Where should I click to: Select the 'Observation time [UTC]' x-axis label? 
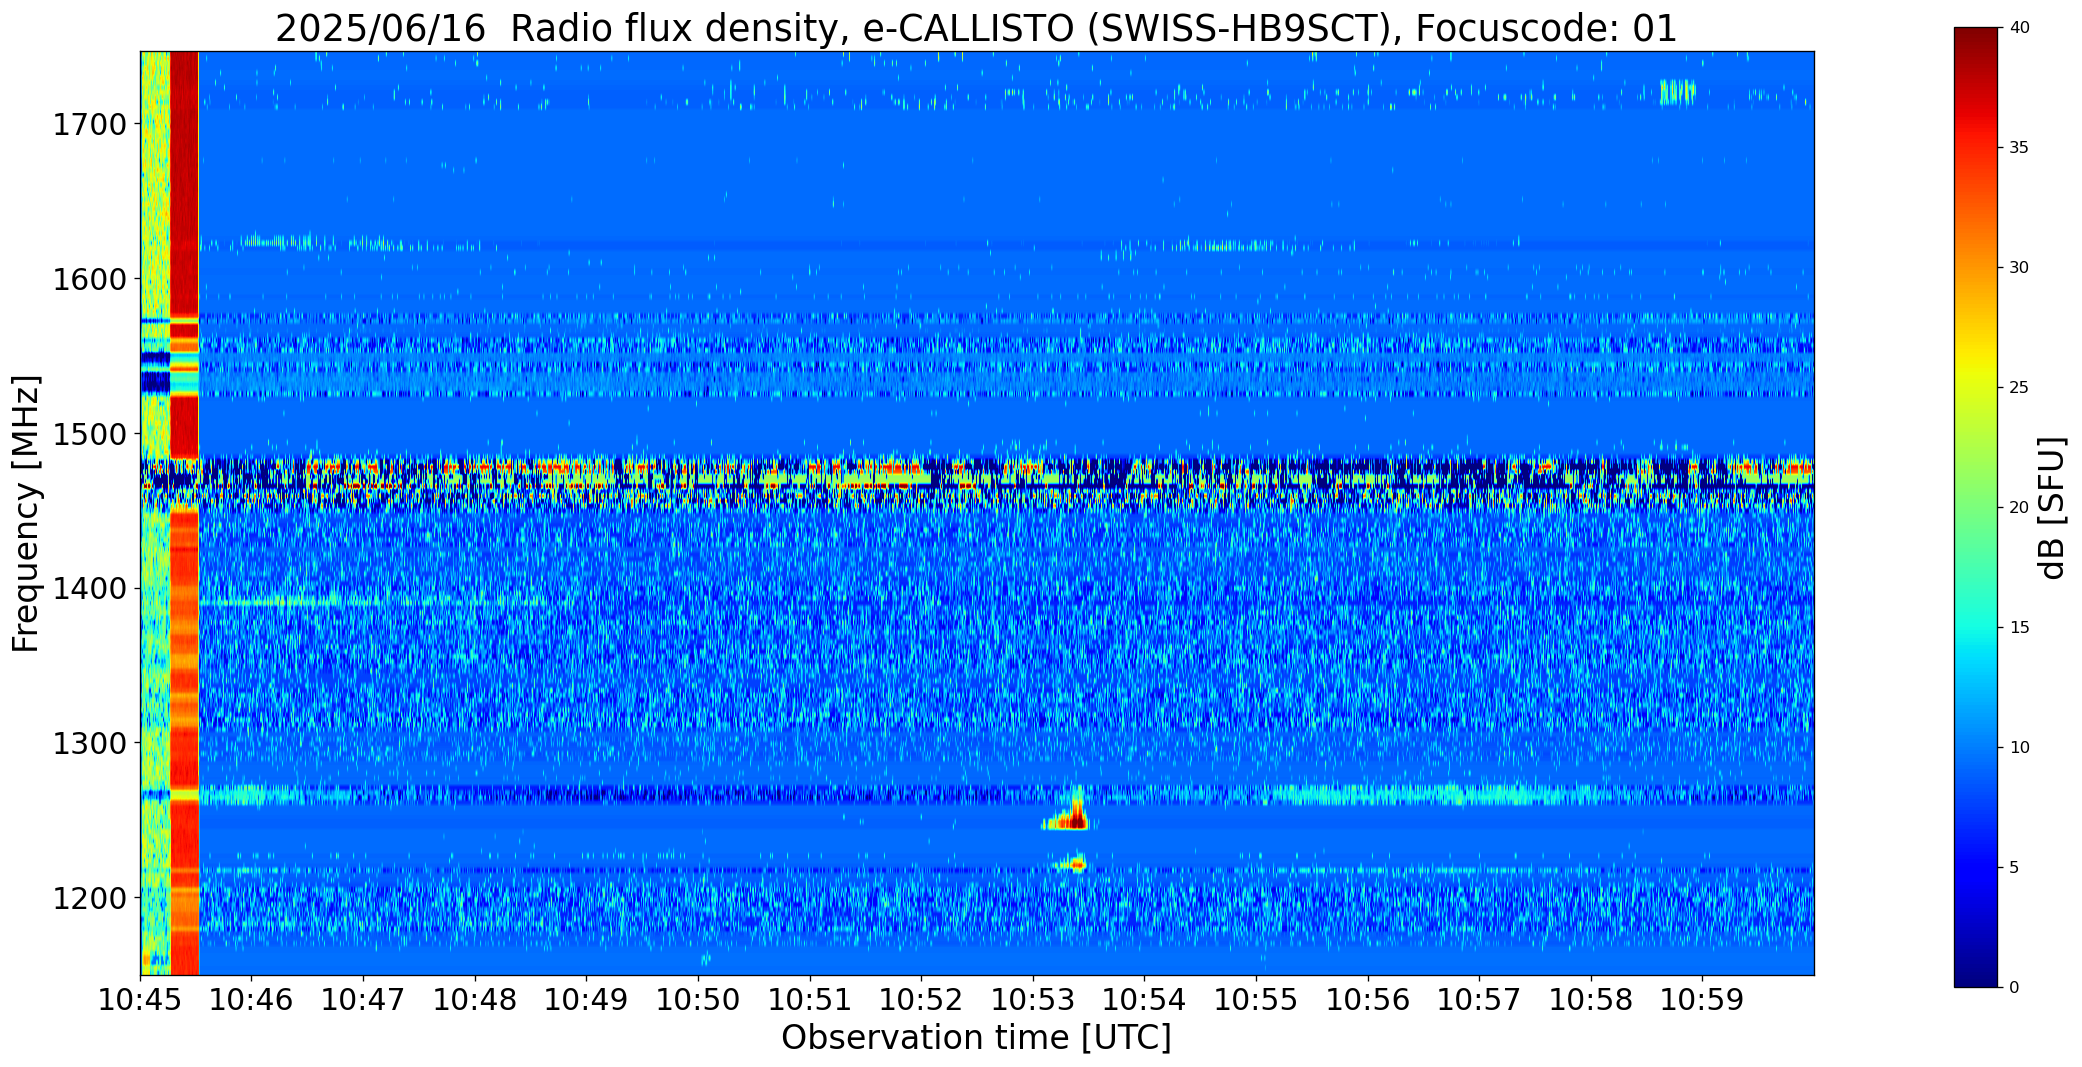[x=976, y=1038]
